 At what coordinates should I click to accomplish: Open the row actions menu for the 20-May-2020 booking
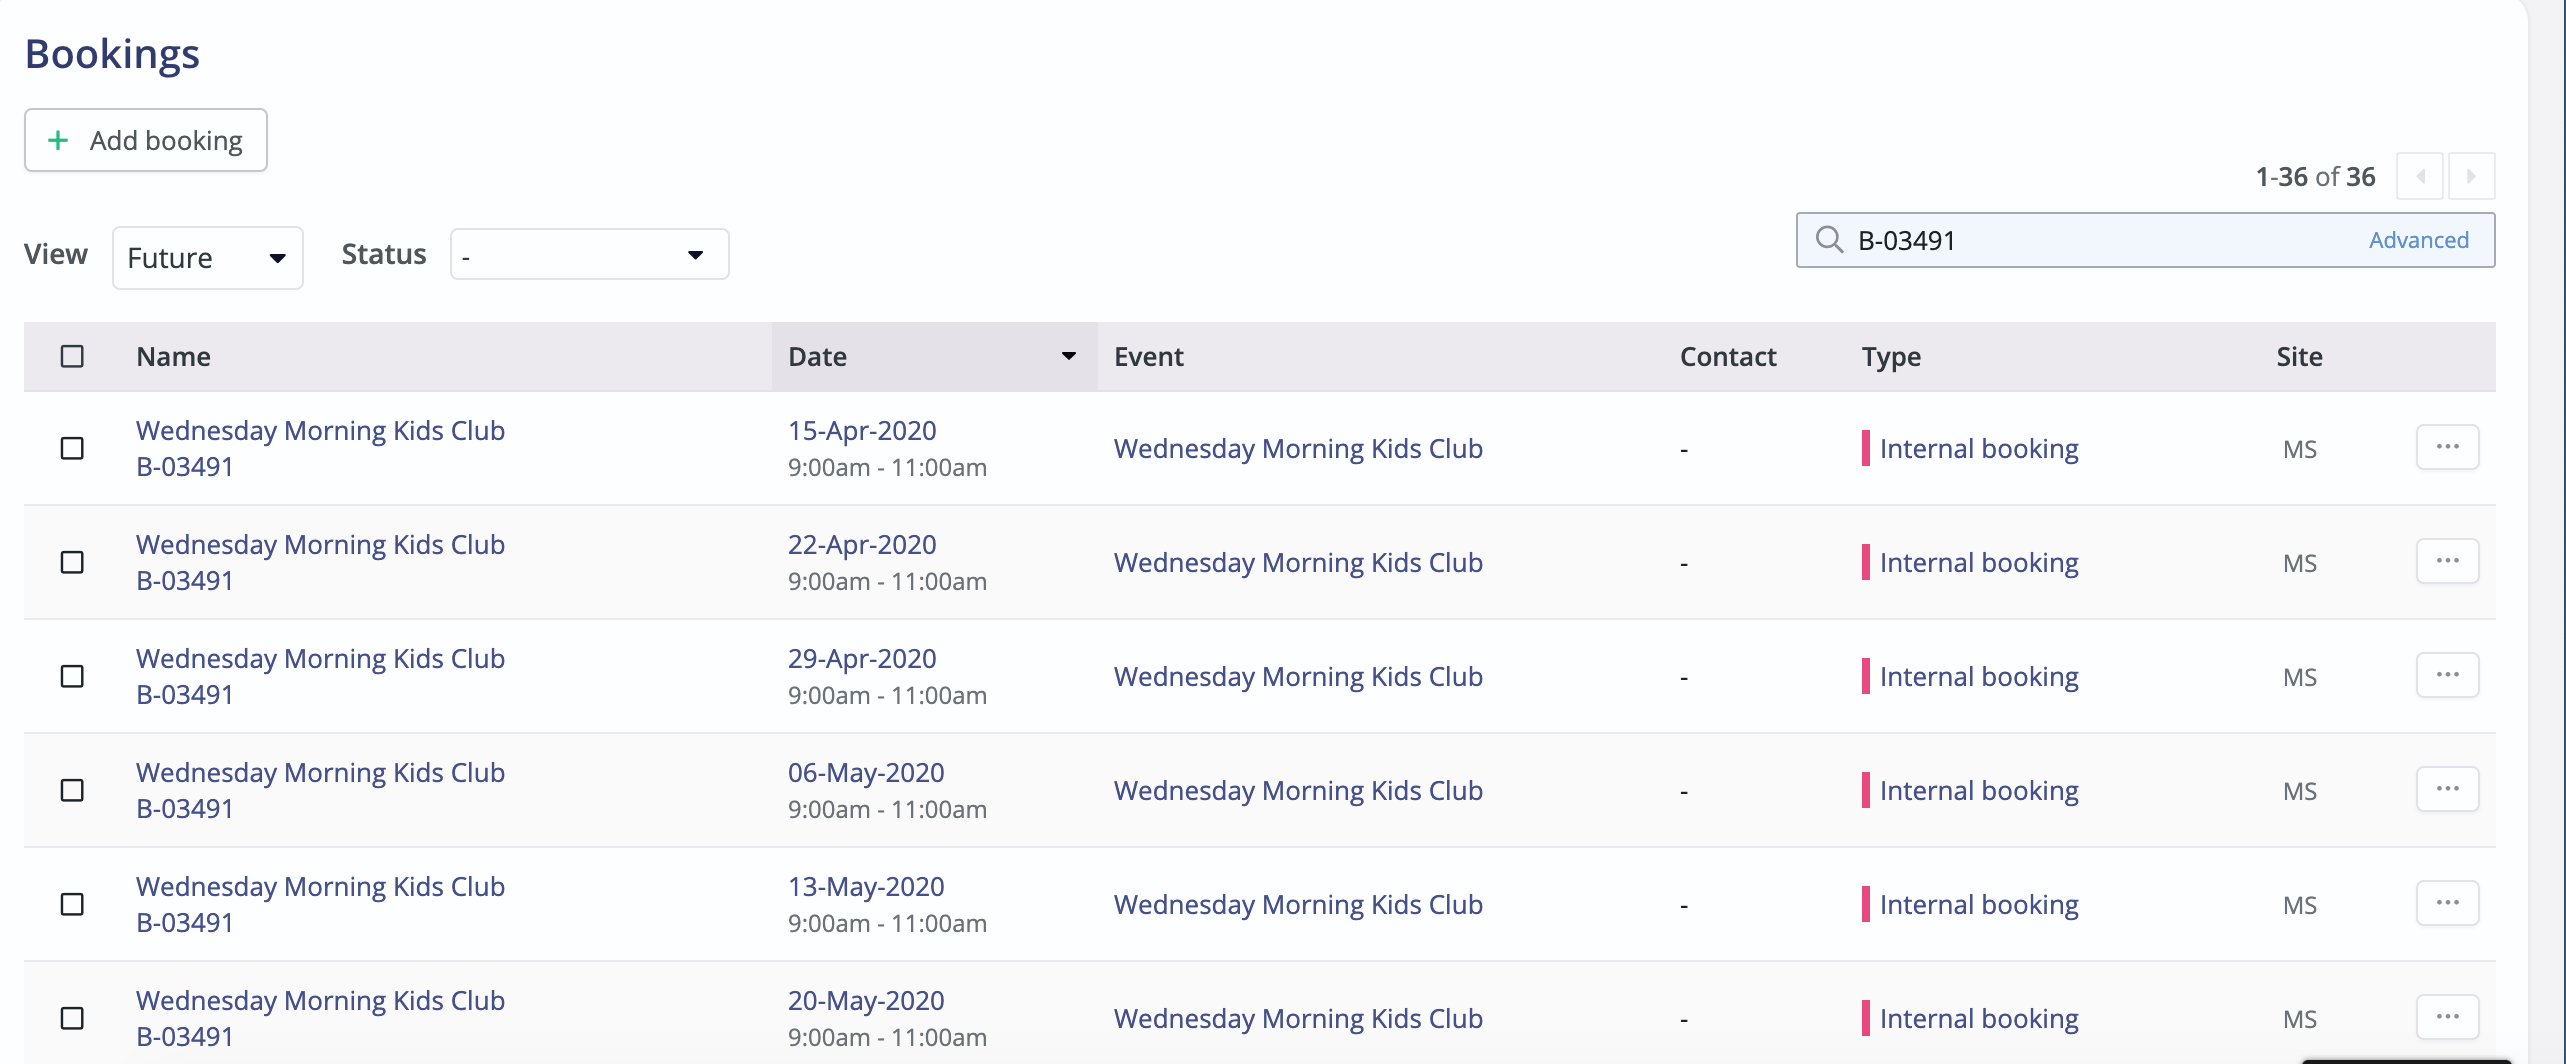(x=2447, y=1015)
